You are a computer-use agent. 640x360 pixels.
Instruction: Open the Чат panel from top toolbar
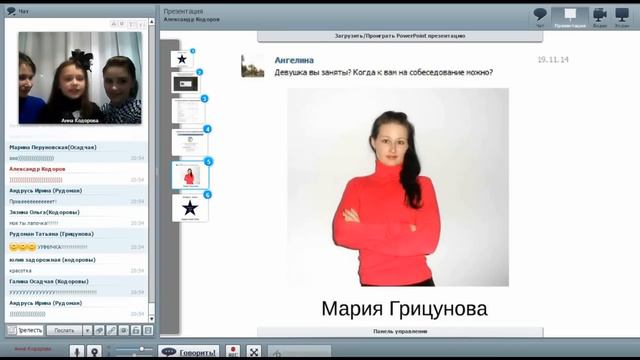[x=540, y=17]
